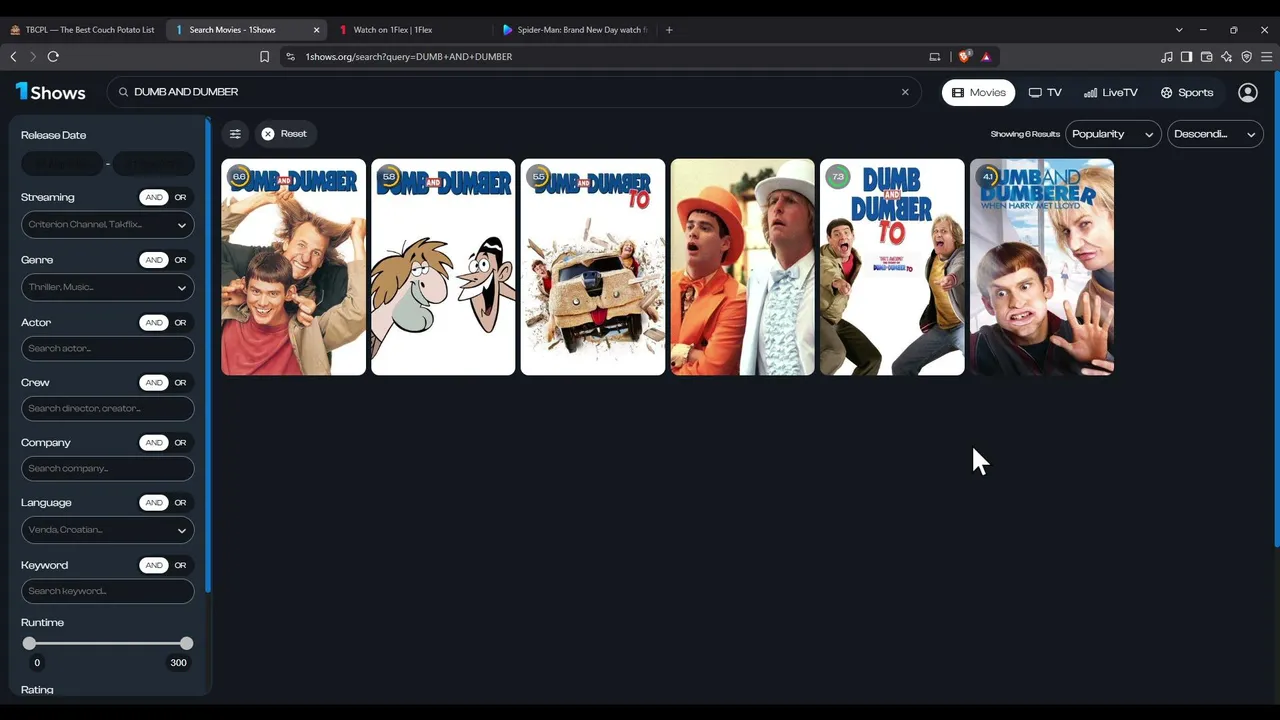
Task: Open the browser hamburger menu
Action: click(1267, 57)
